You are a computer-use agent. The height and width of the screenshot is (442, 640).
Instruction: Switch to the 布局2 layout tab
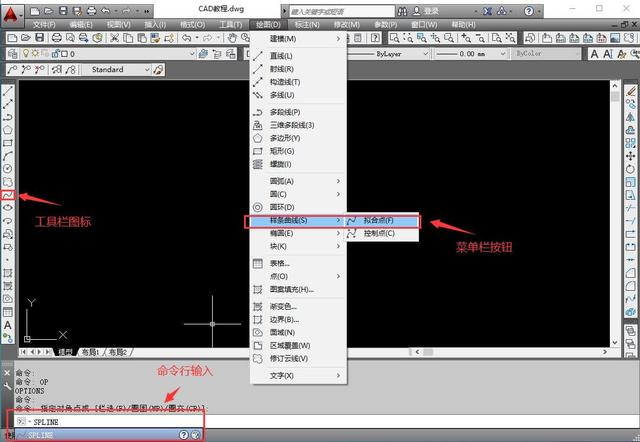click(x=118, y=352)
